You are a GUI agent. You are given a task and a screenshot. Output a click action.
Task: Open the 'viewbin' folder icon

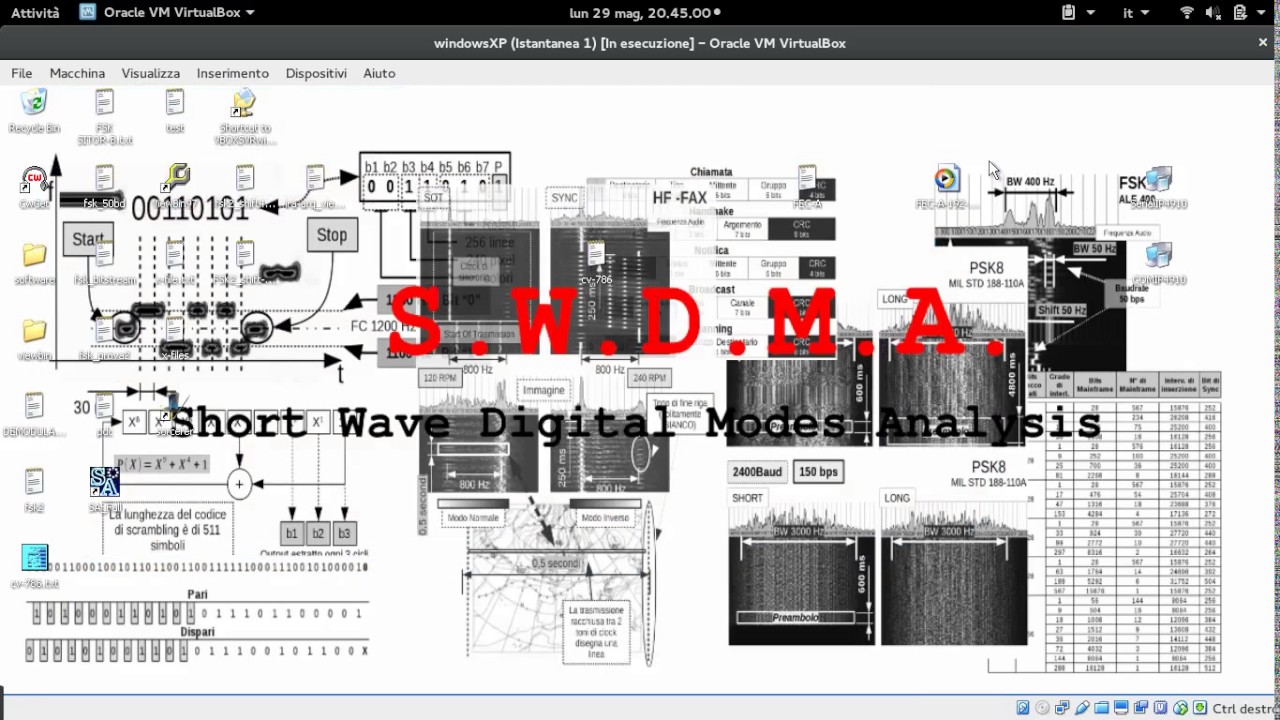(34, 331)
